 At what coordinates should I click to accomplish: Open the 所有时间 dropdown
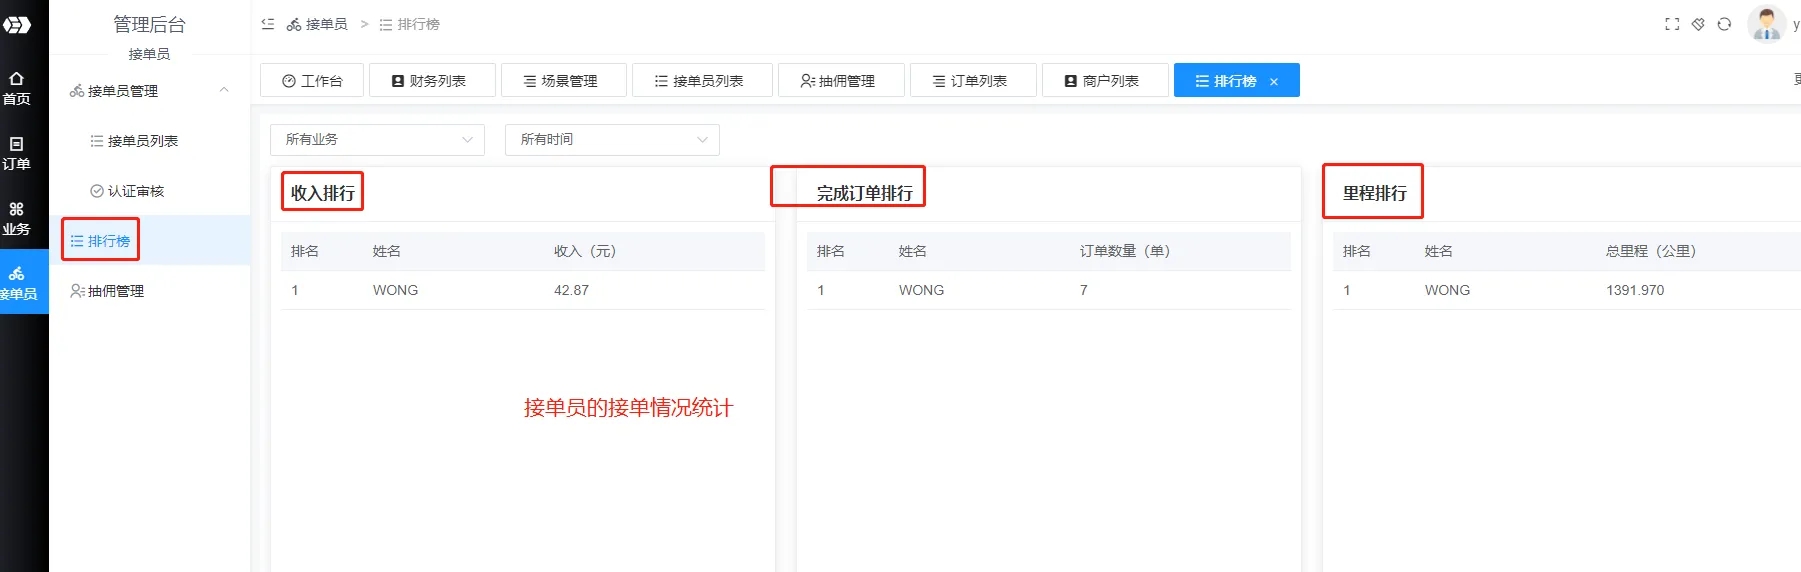point(612,140)
